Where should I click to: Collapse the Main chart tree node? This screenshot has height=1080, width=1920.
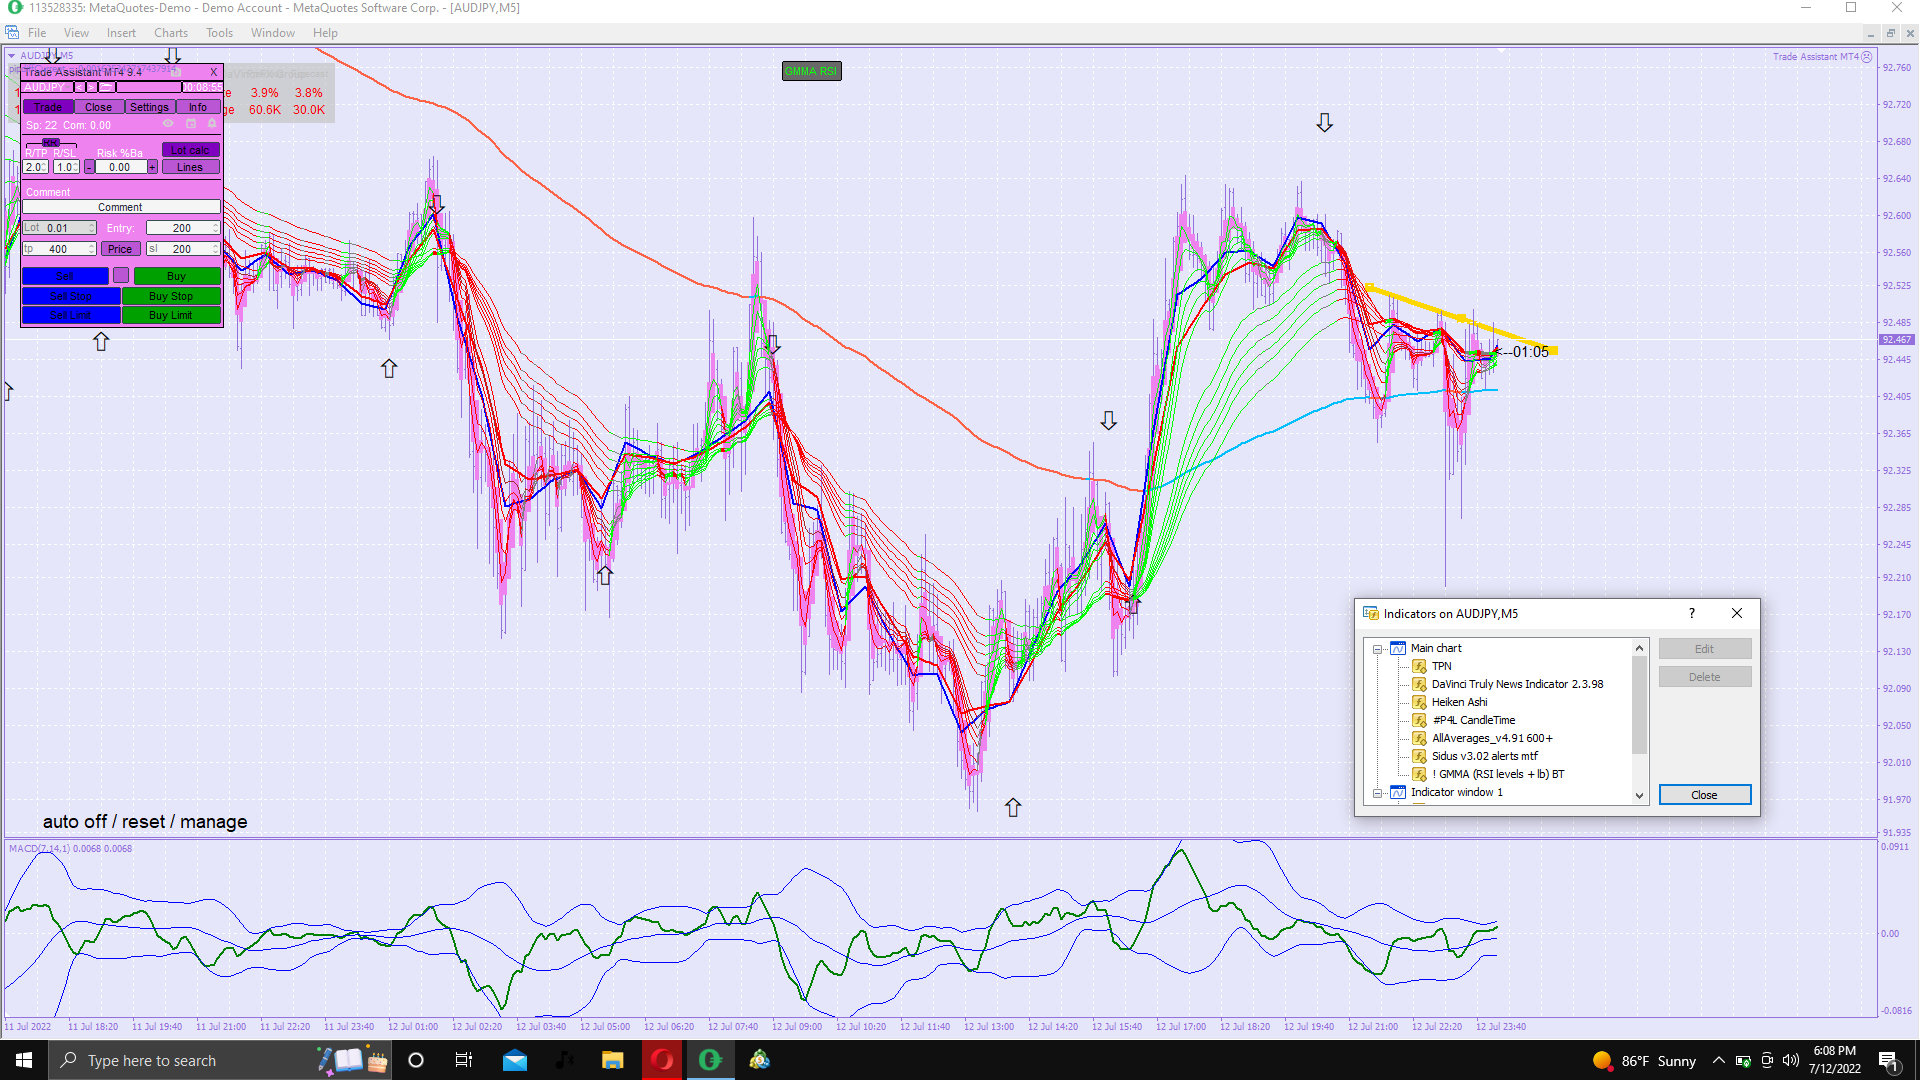click(x=1377, y=649)
